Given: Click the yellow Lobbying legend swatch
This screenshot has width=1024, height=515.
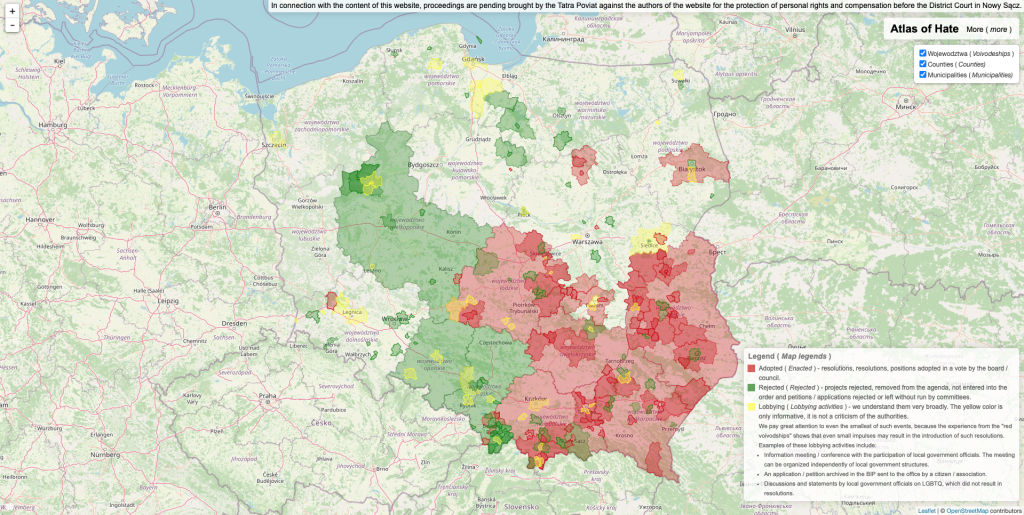Looking at the screenshot, I should 752,407.
